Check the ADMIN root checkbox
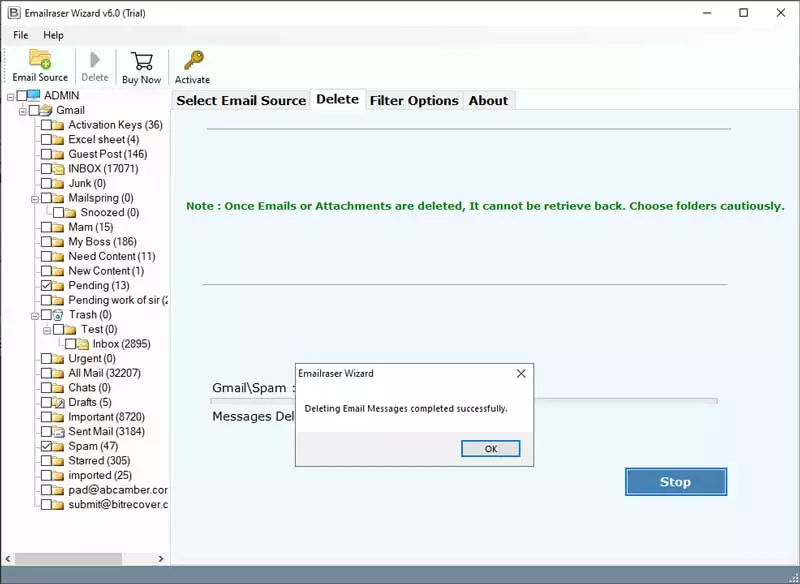Image resolution: width=800 pixels, height=584 pixels. point(21,95)
